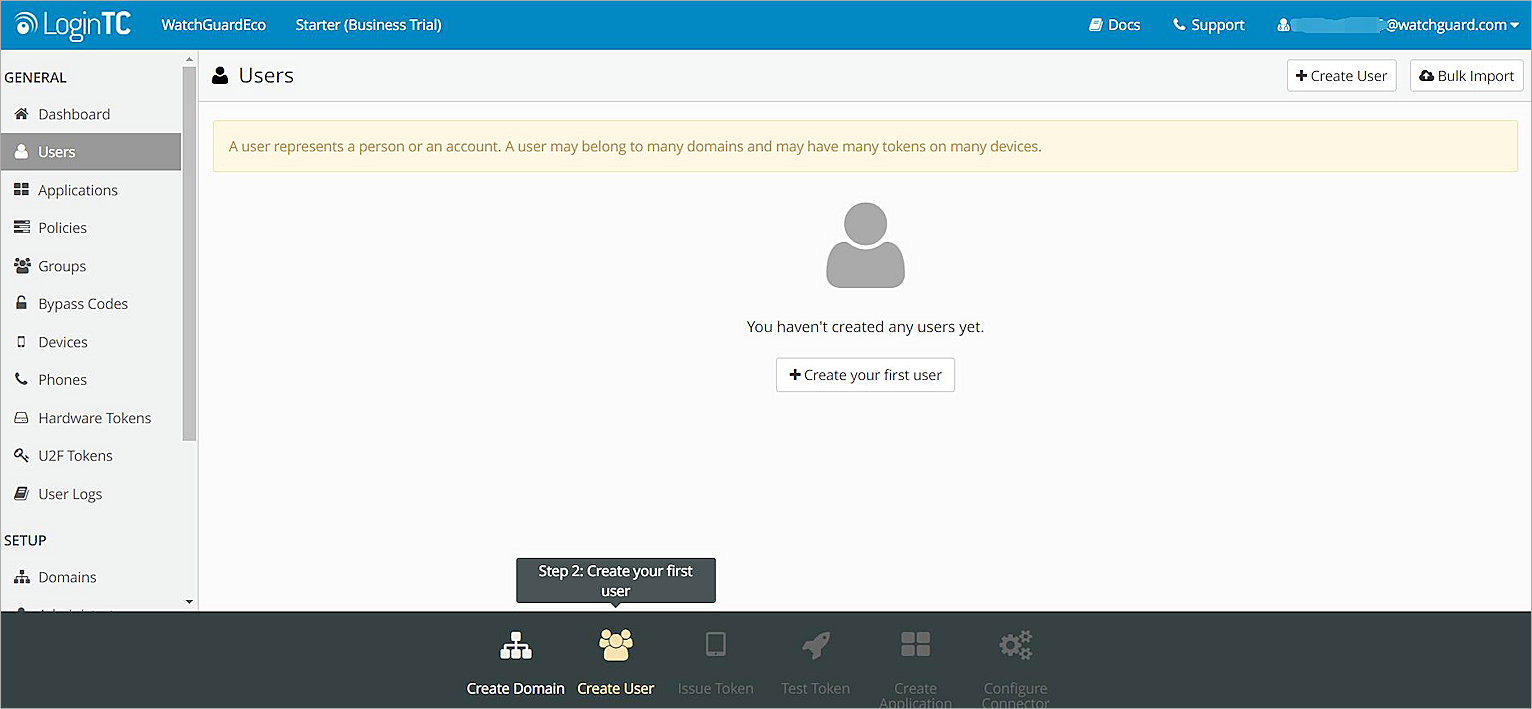Image resolution: width=1532 pixels, height=709 pixels.
Task: Select the Bypass Codes lock icon
Action: pyautogui.click(x=22, y=303)
